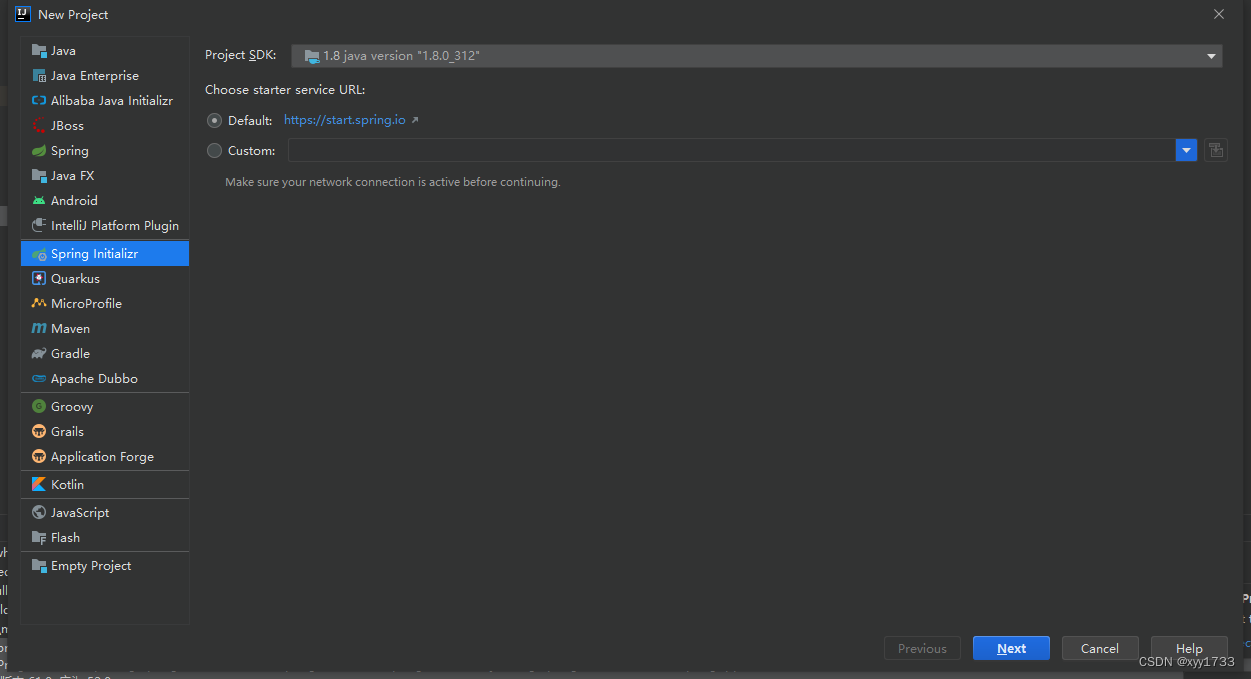Image resolution: width=1251 pixels, height=679 pixels.
Task: Click the icon right of Custom URL field
Action: (x=1216, y=150)
